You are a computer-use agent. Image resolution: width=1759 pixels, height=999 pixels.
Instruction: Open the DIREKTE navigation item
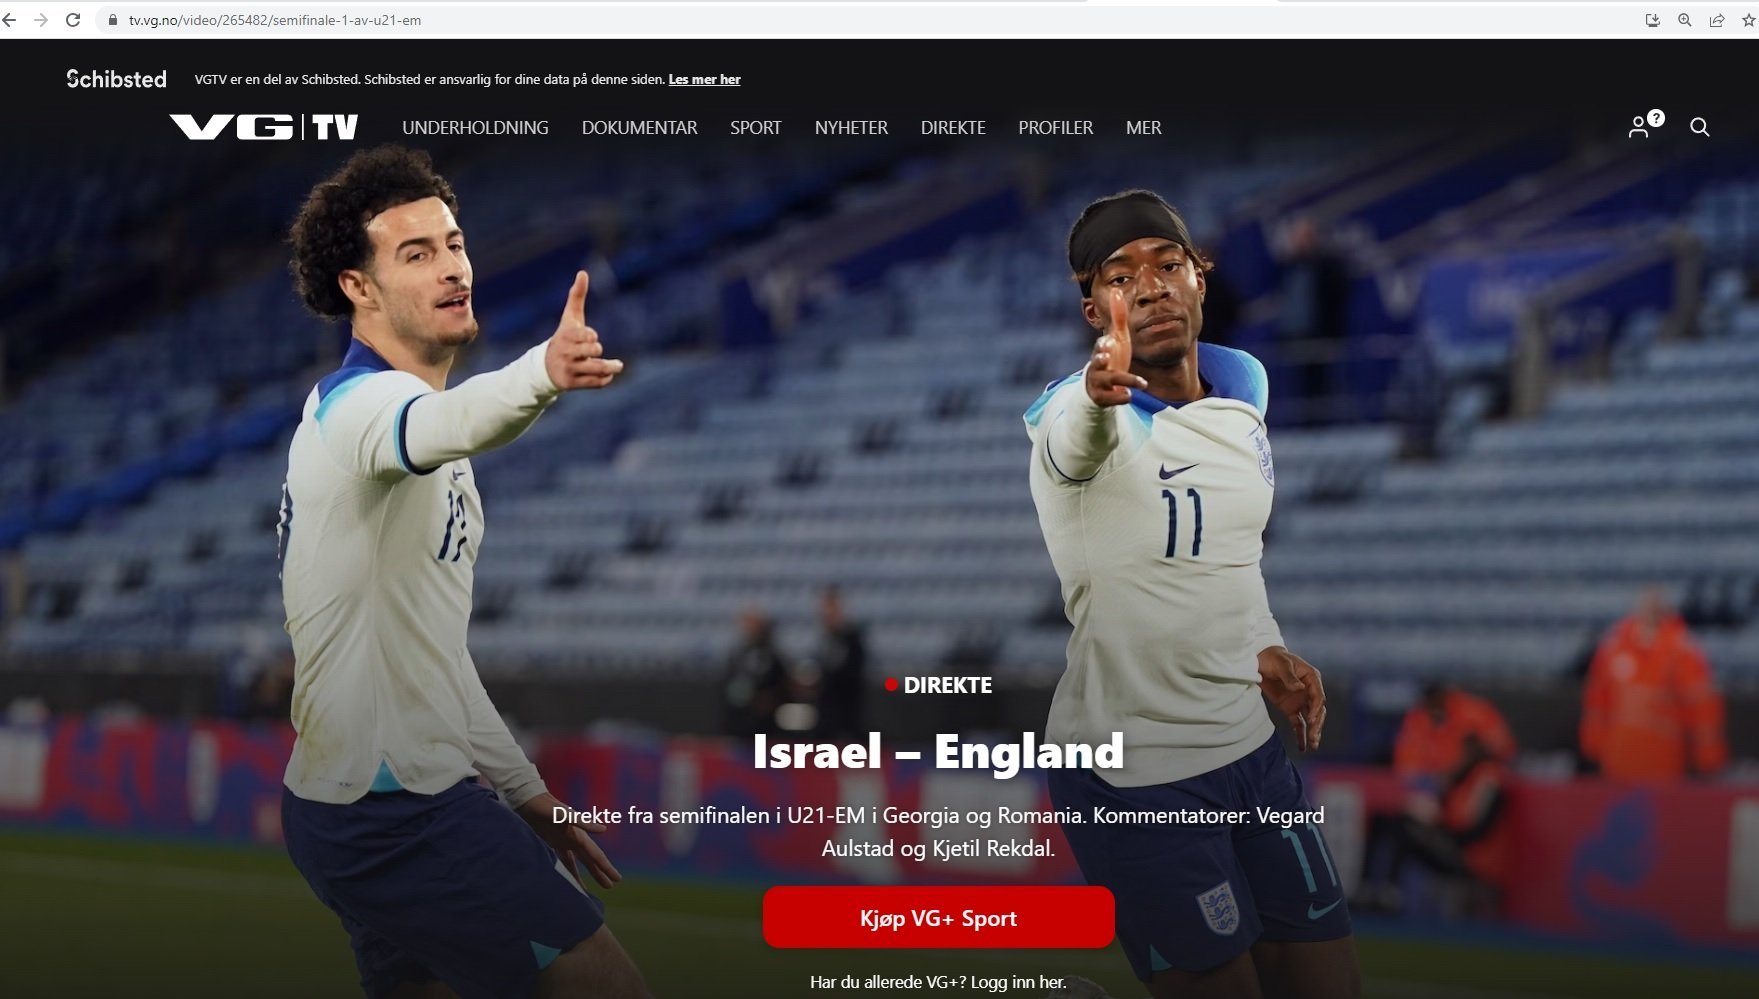(x=953, y=128)
